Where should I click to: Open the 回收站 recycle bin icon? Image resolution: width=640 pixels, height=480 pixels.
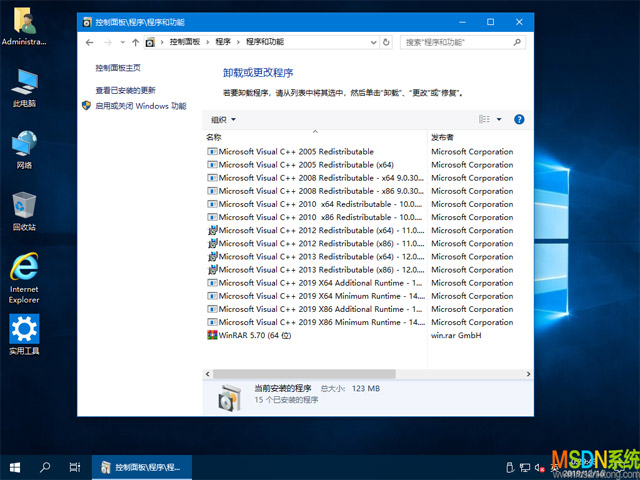[x=24, y=211]
